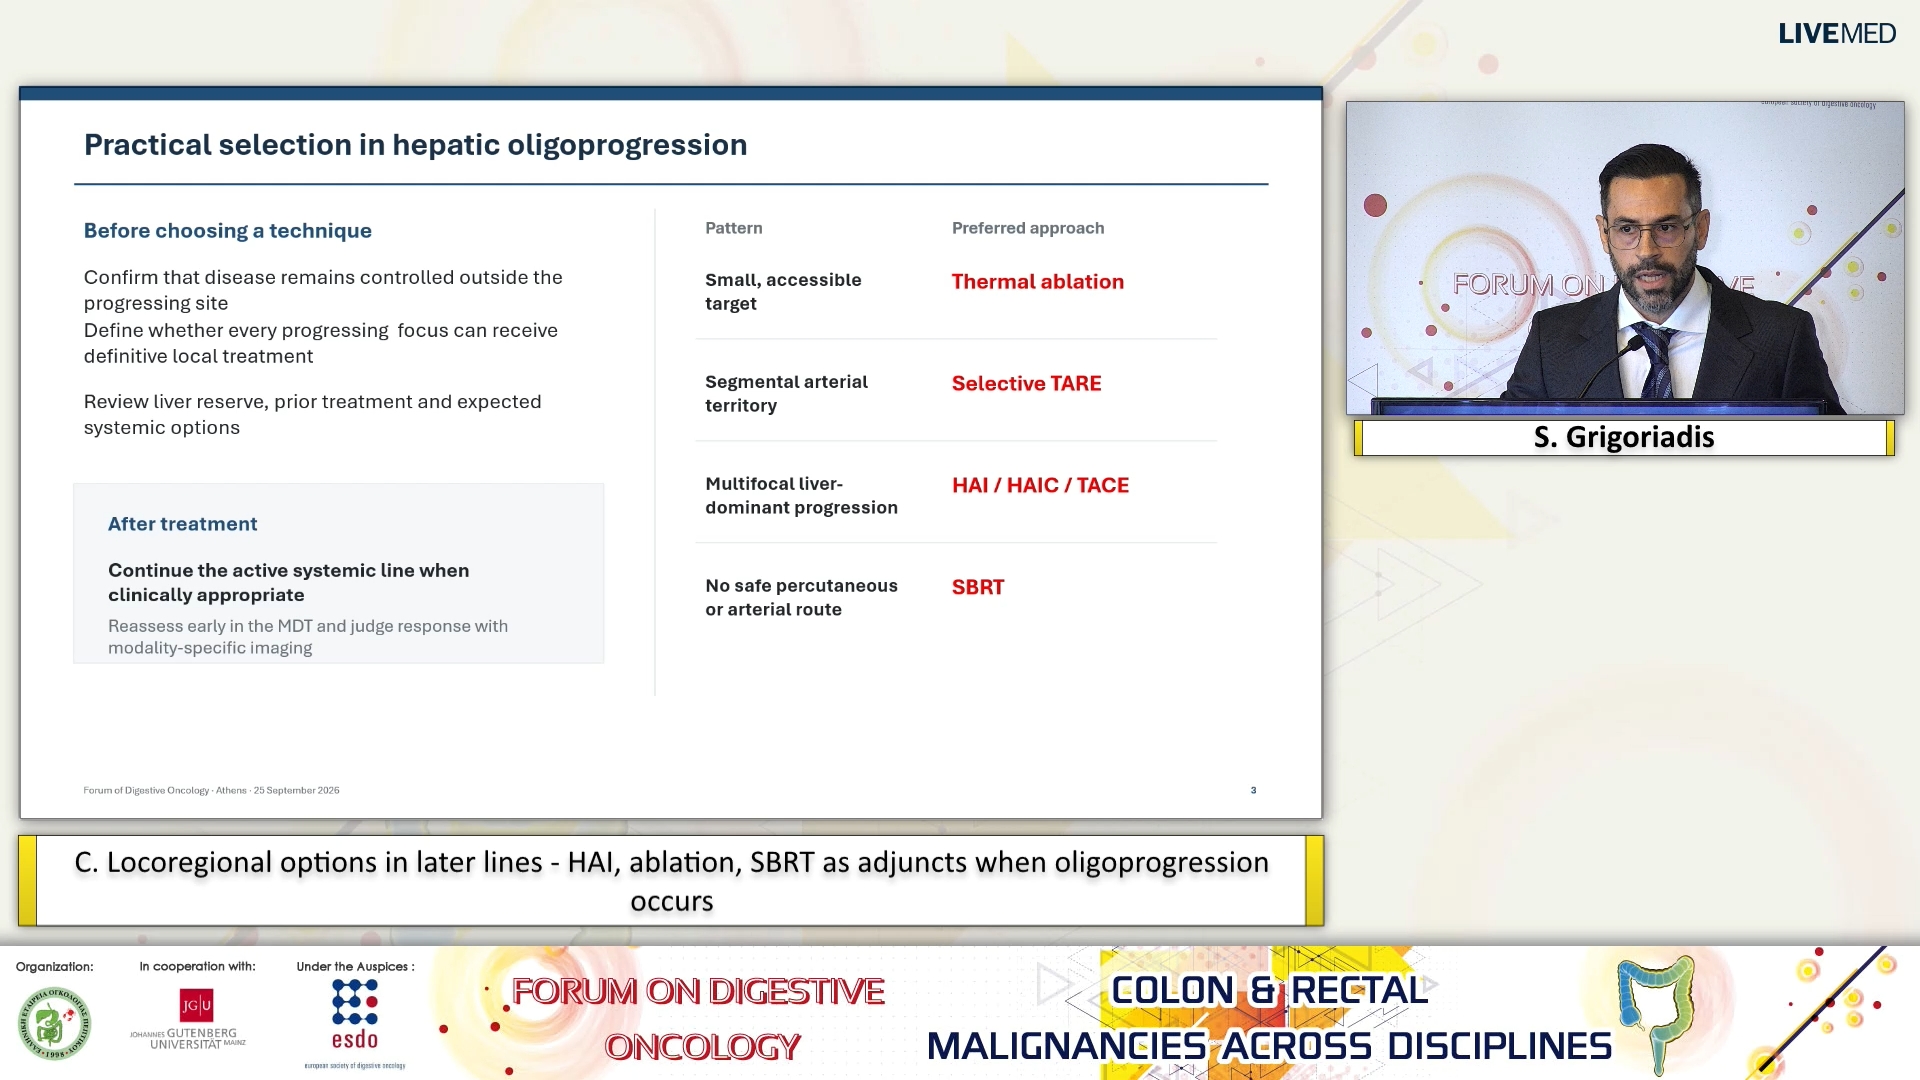Click the Before choosing a technique heading

coord(228,230)
